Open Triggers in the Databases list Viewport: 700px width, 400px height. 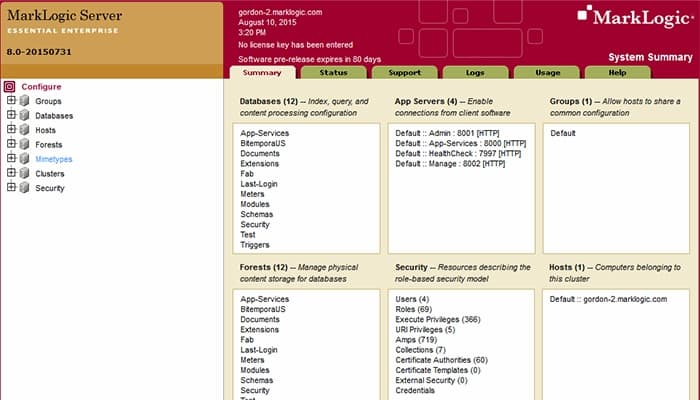(254, 245)
